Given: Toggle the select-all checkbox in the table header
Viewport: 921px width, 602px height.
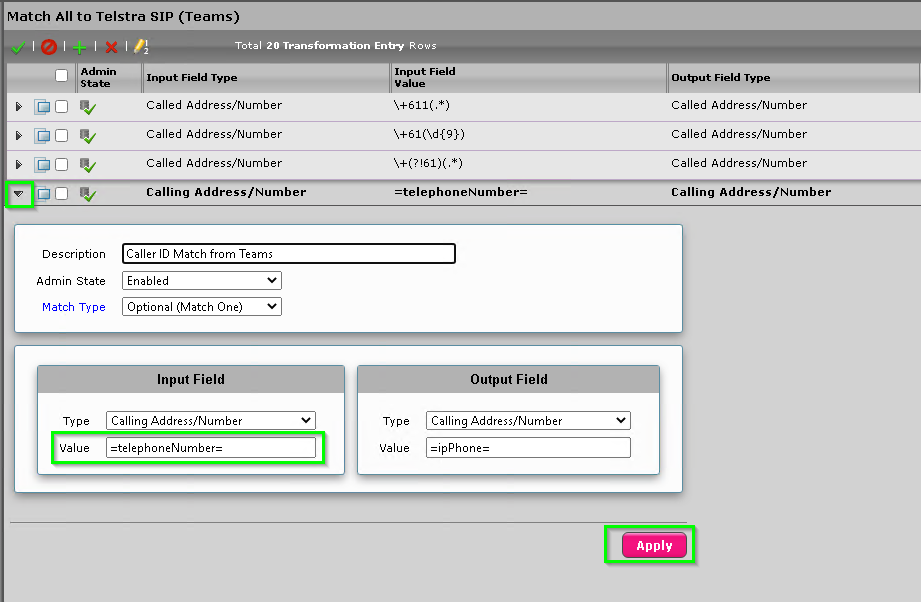Looking at the screenshot, I should point(61,76).
